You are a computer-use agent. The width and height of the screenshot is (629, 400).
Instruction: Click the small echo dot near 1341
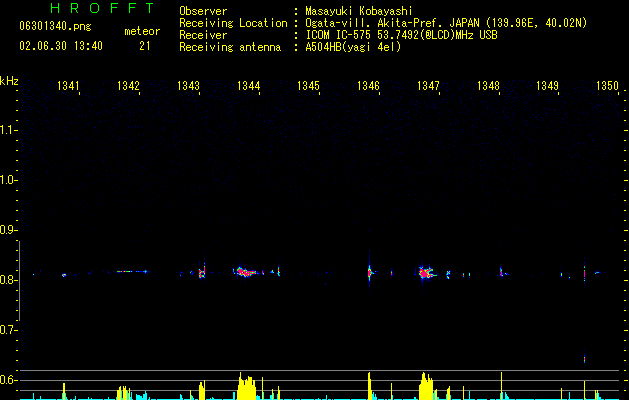coord(64,275)
